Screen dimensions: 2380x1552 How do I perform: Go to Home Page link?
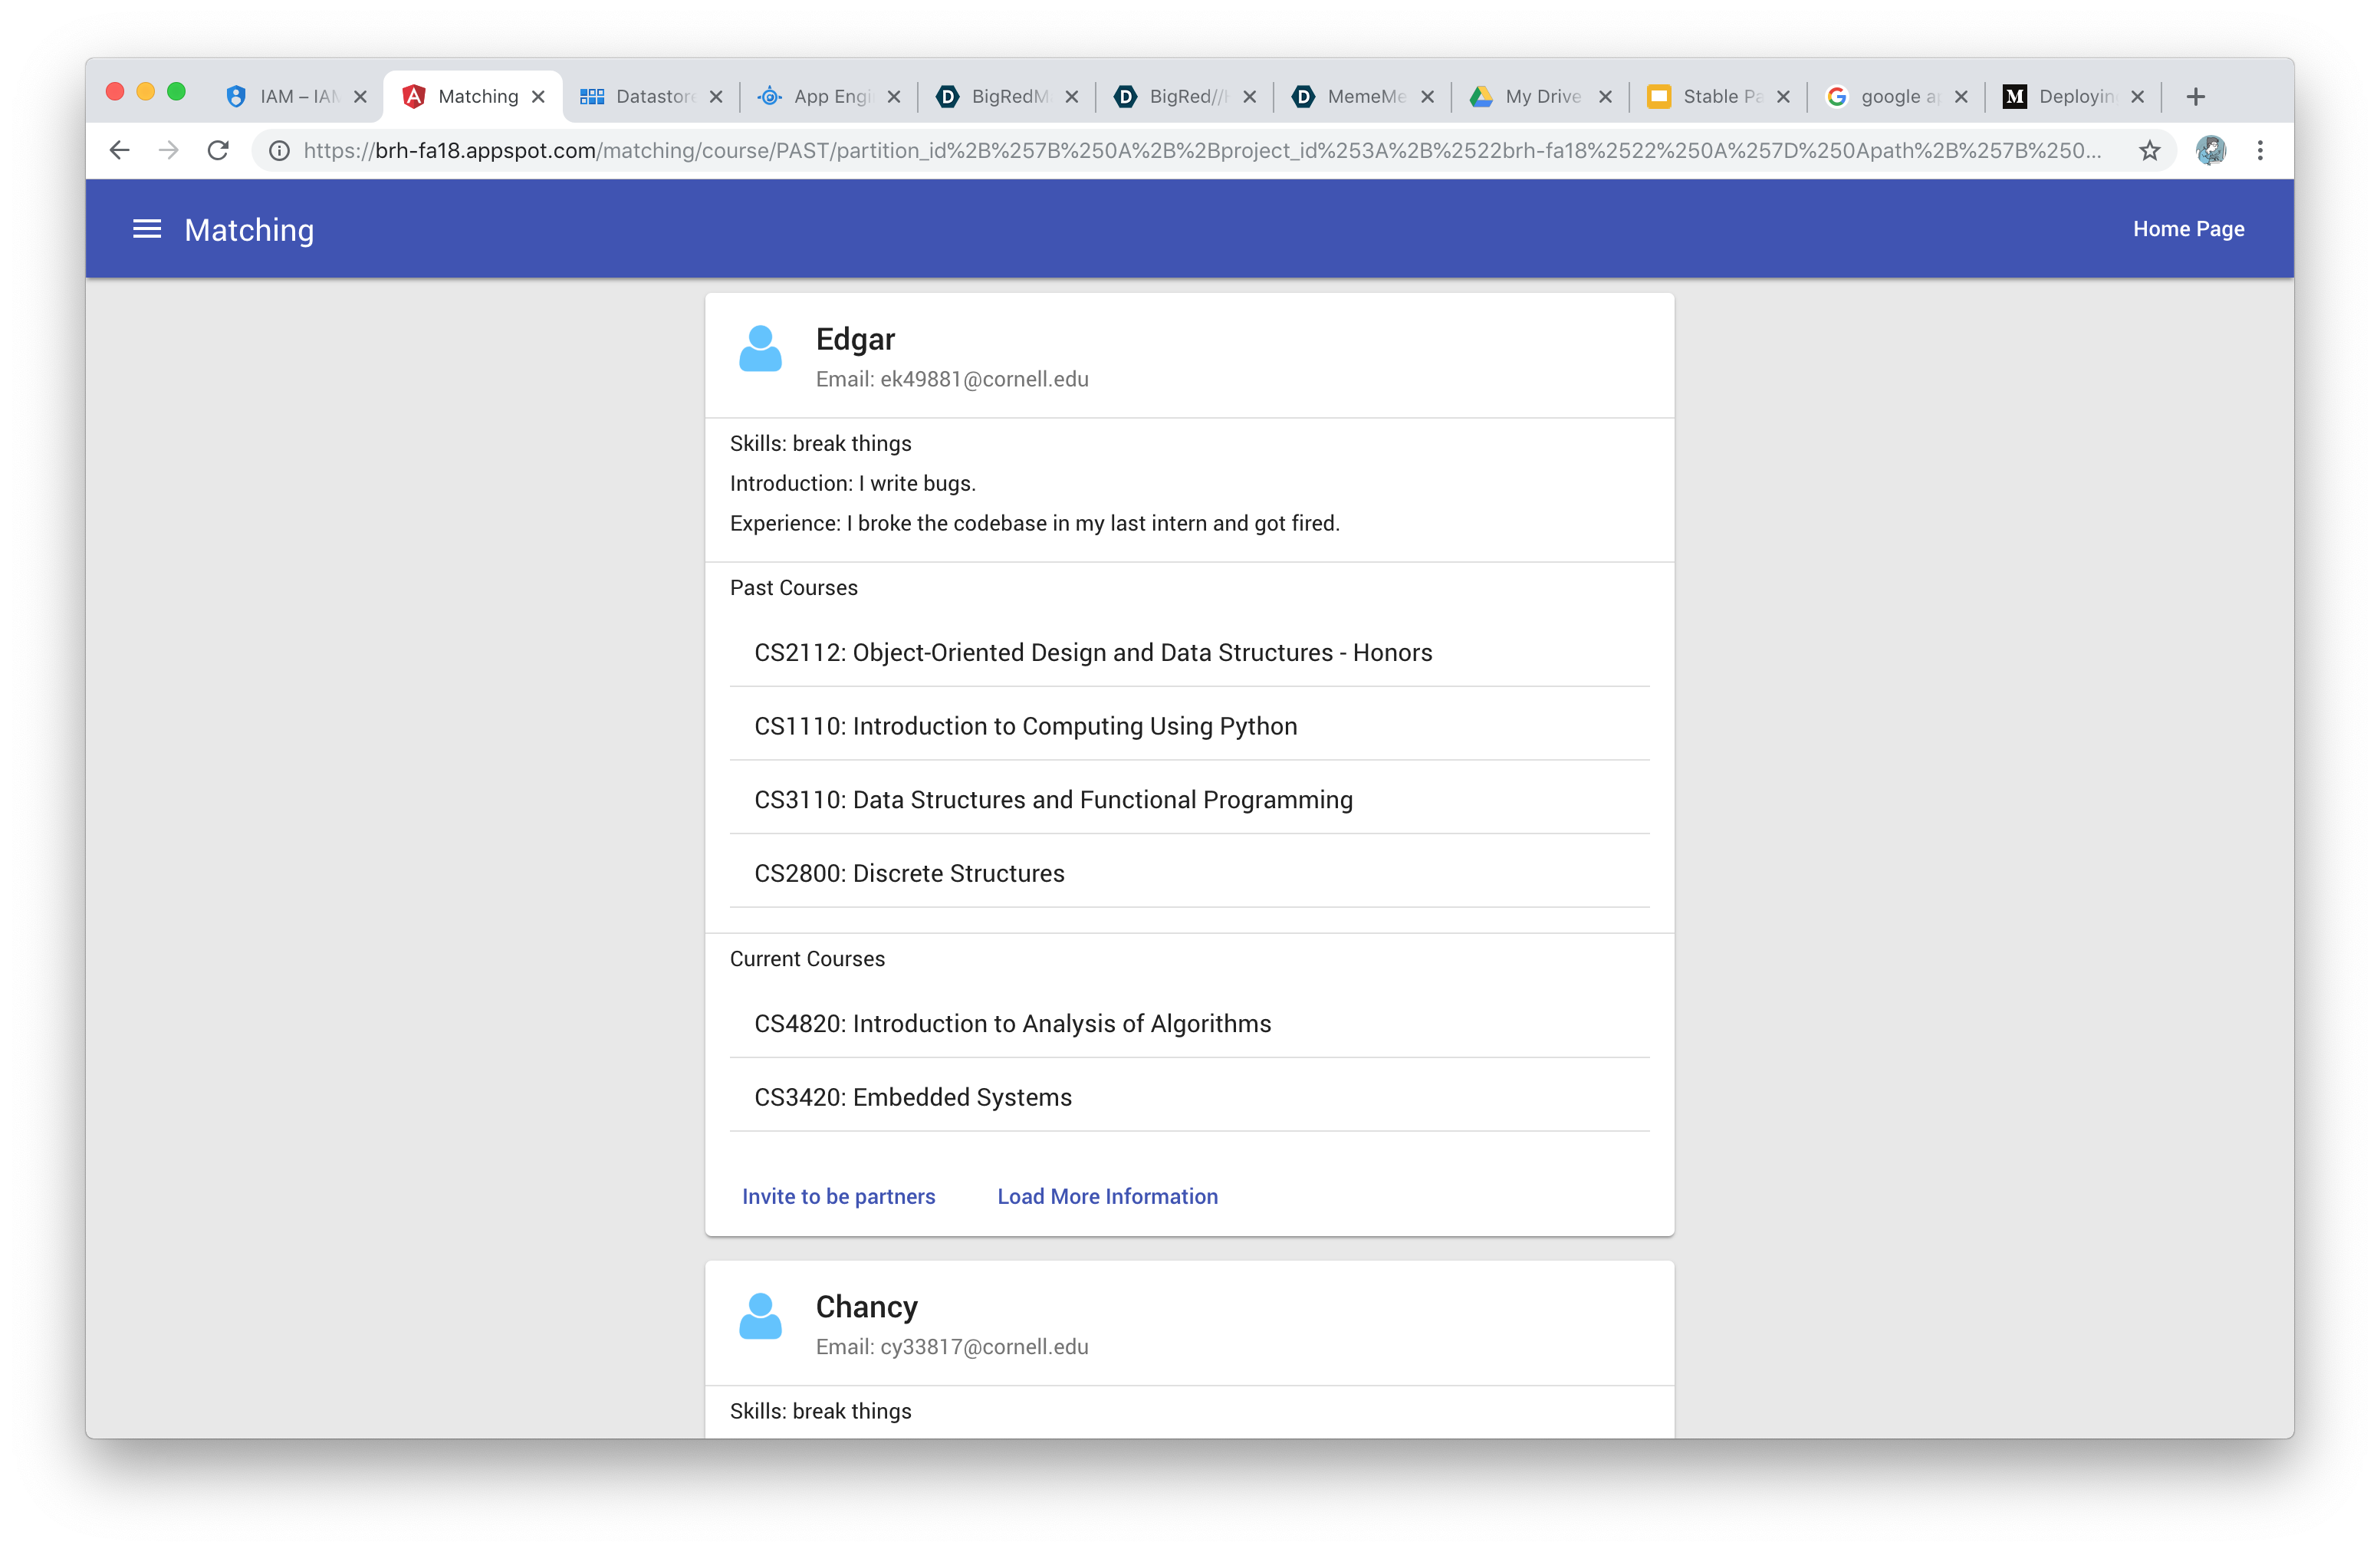click(x=2188, y=229)
